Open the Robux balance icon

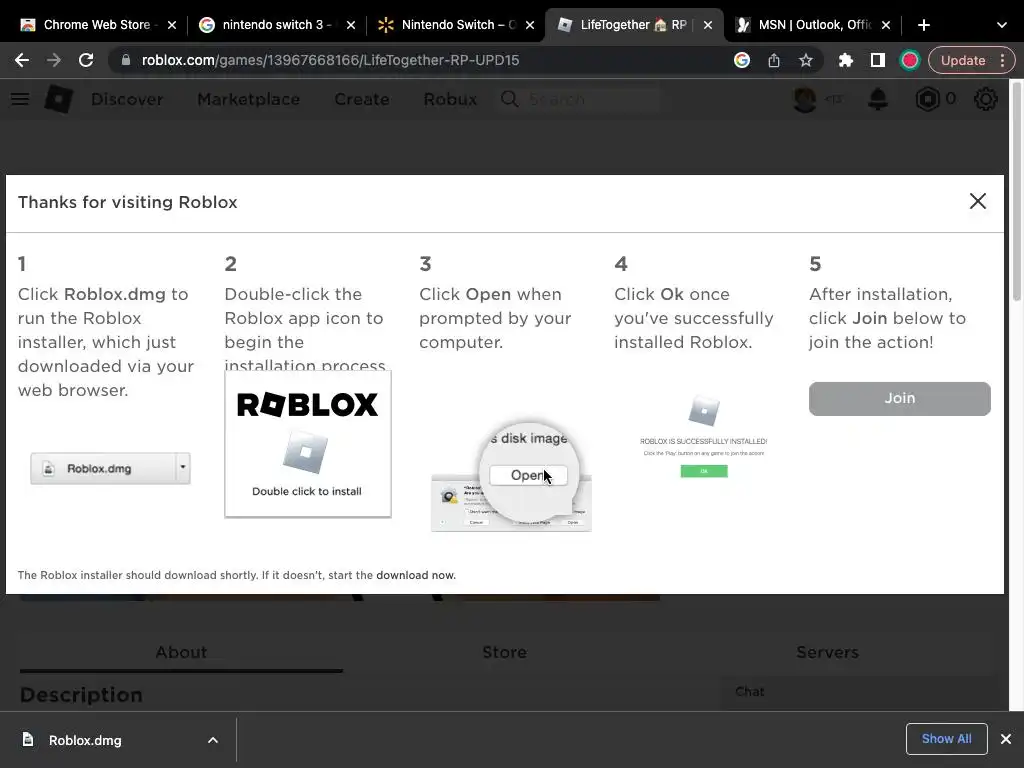coord(927,99)
